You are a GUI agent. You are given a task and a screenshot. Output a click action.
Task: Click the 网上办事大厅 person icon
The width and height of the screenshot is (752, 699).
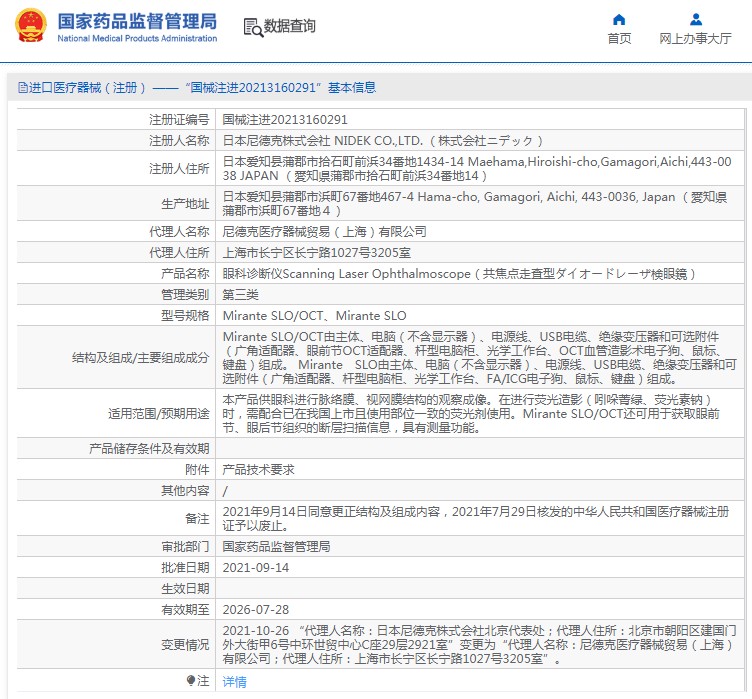pos(696,19)
